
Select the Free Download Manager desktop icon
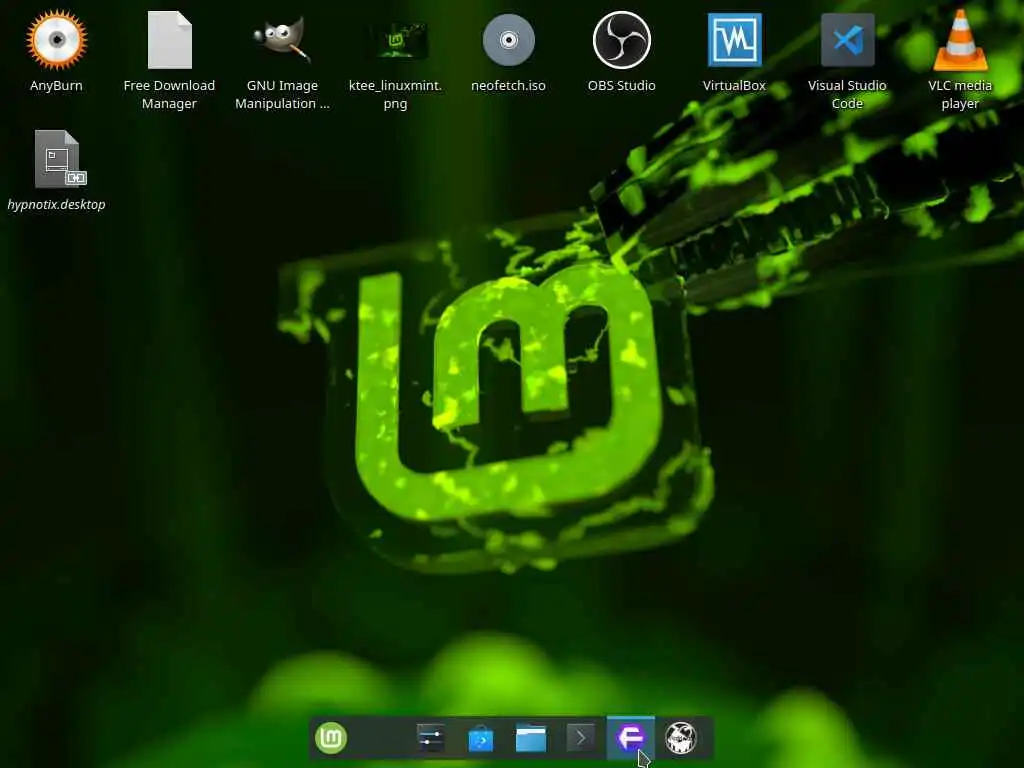(169, 40)
